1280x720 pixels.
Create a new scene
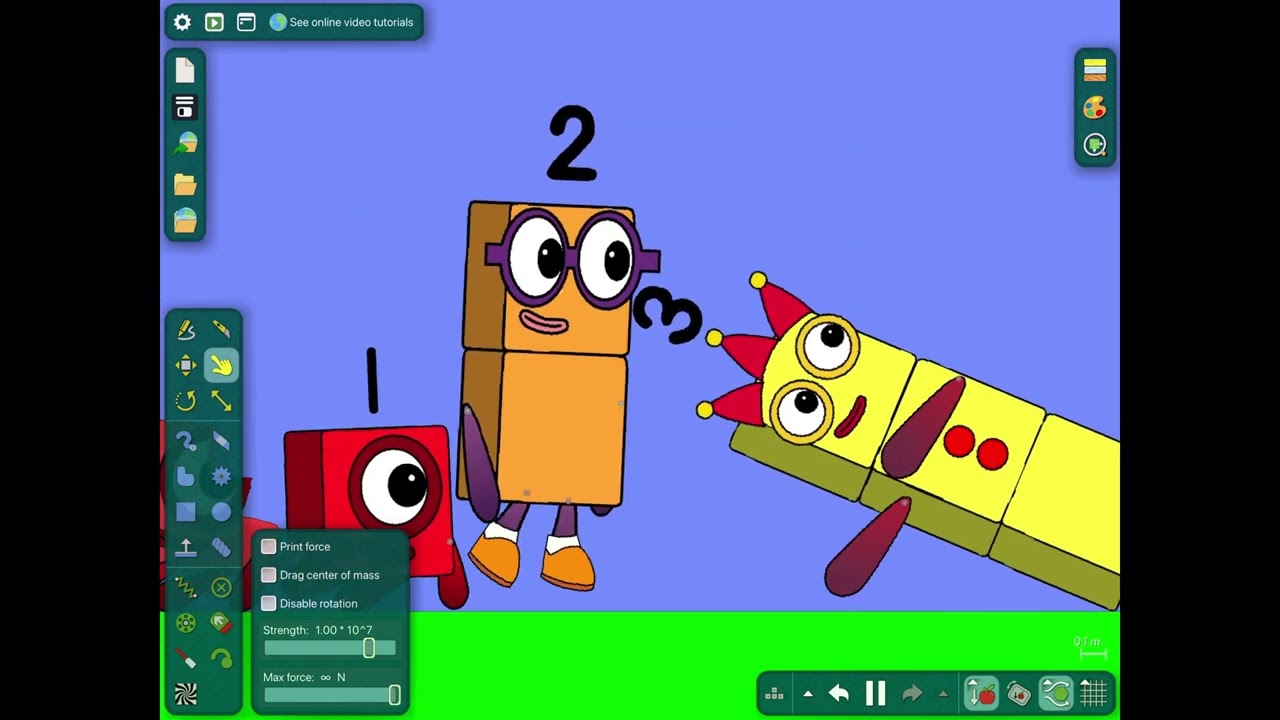tap(185, 70)
